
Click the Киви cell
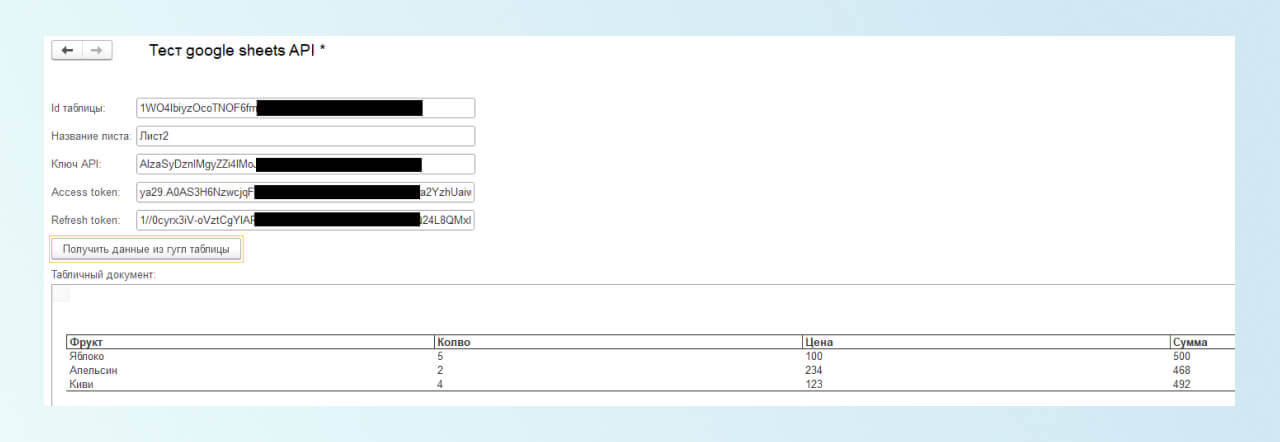(250, 384)
